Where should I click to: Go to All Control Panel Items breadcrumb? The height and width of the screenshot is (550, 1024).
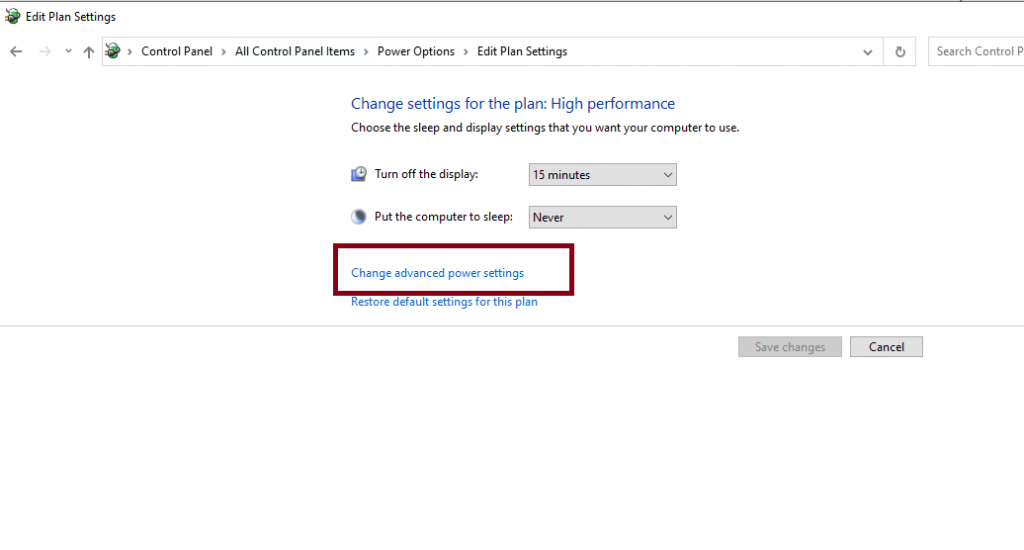point(295,52)
